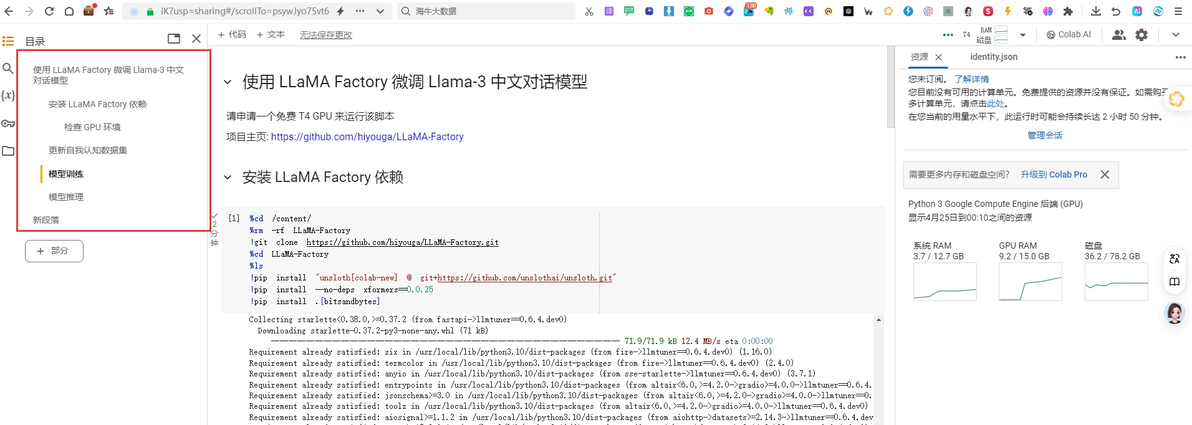This screenshot has width=1192, height=425.
Task: Open the address bar three-dots menu
Action: [360, 11]
